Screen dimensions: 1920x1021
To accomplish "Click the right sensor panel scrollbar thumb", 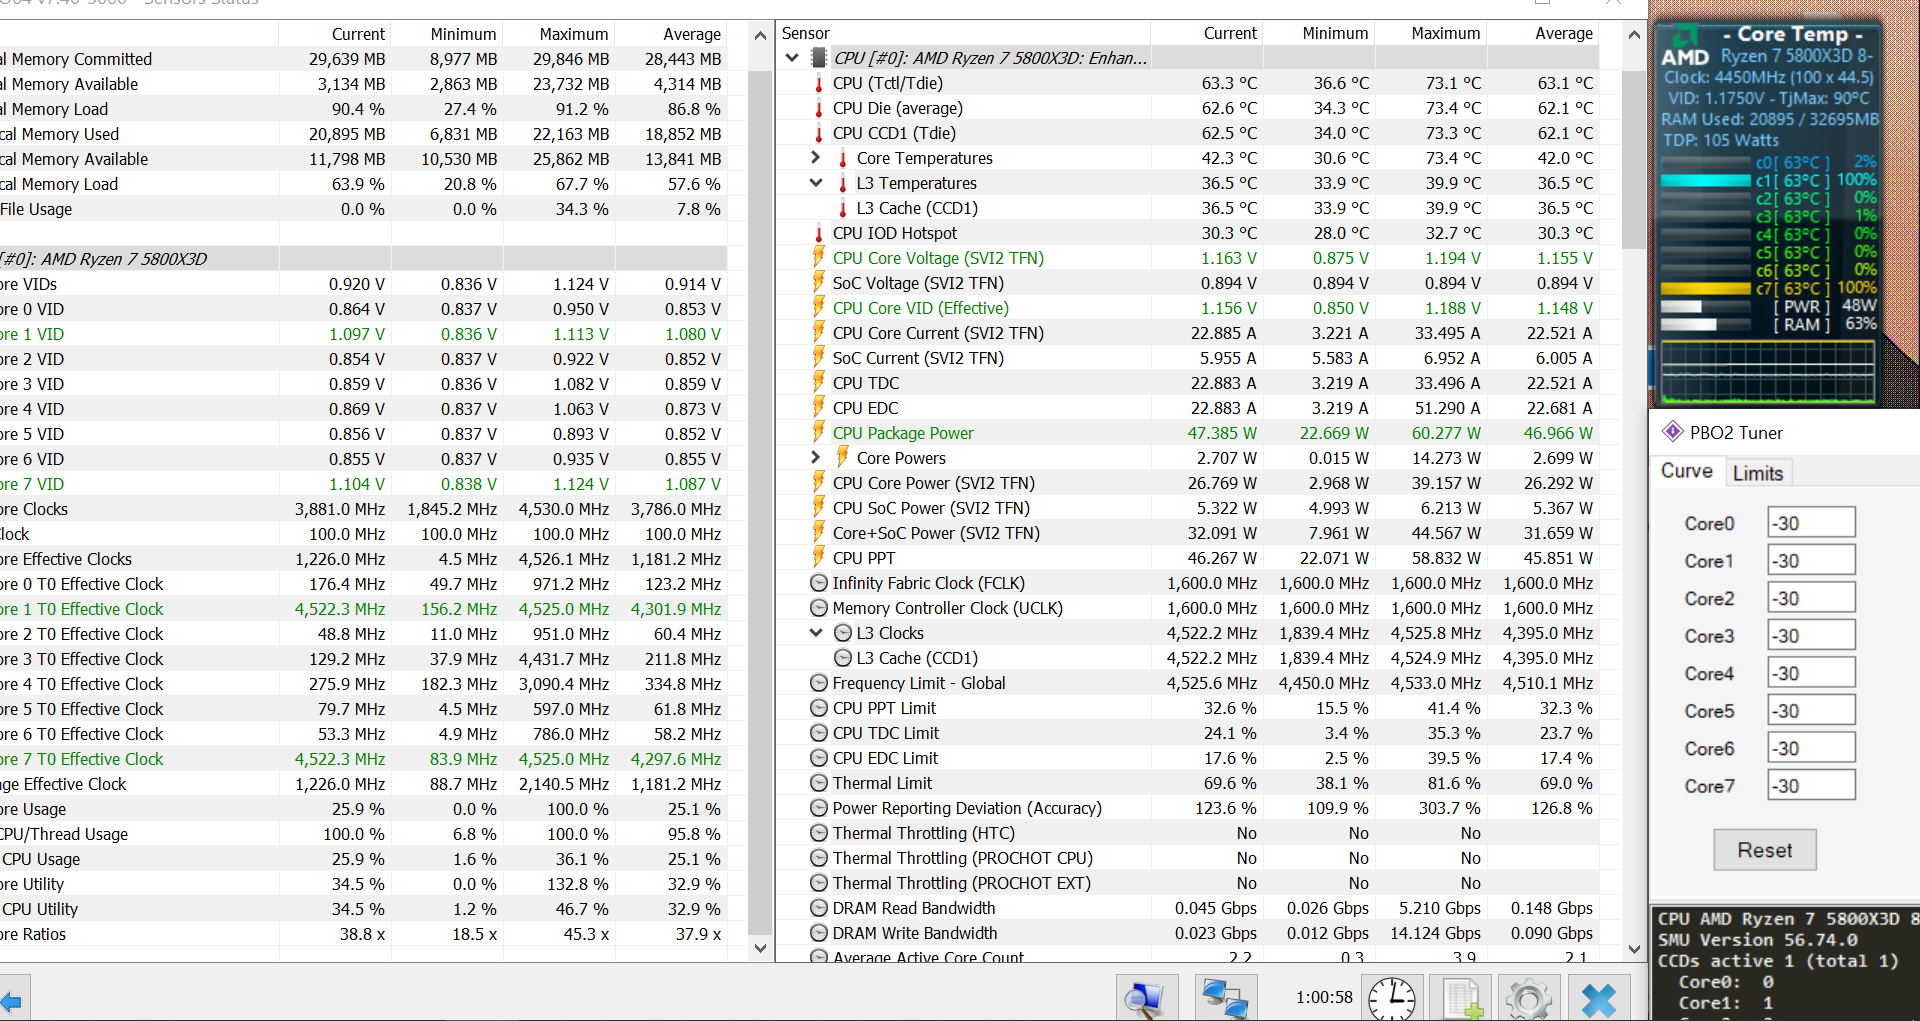I will pos(1634,160).
